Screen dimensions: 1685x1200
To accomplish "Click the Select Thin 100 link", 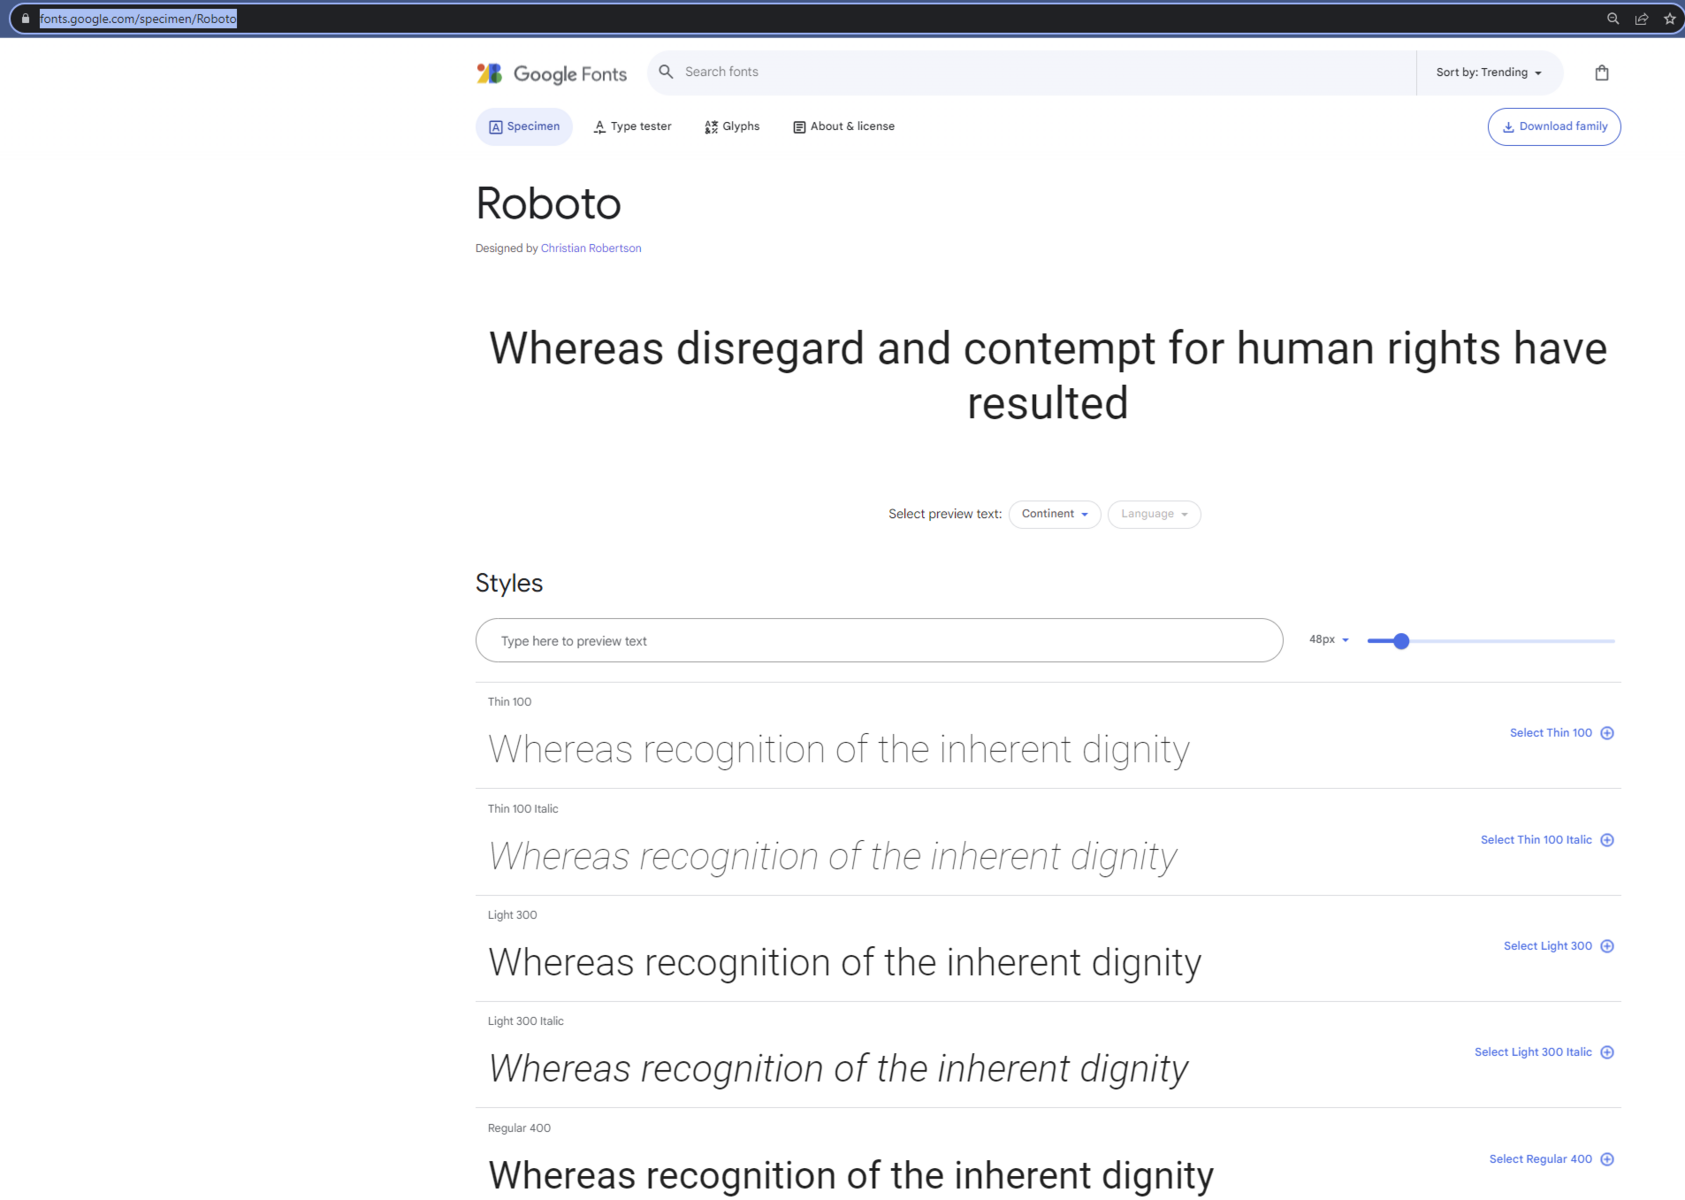I will click(x=1550, y=733).
